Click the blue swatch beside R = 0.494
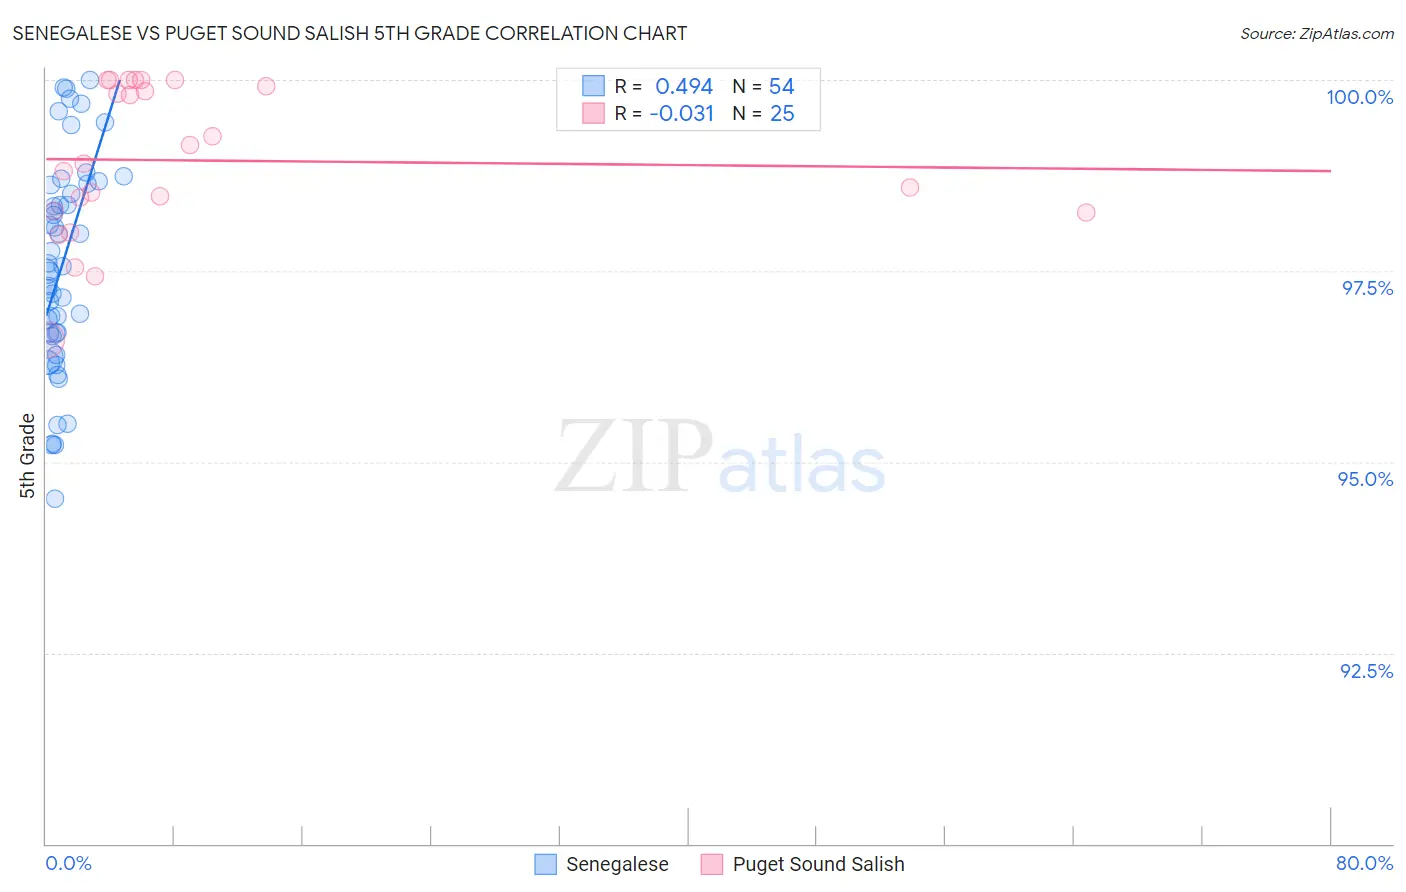 pyautogui.click(x=593, y=86)
